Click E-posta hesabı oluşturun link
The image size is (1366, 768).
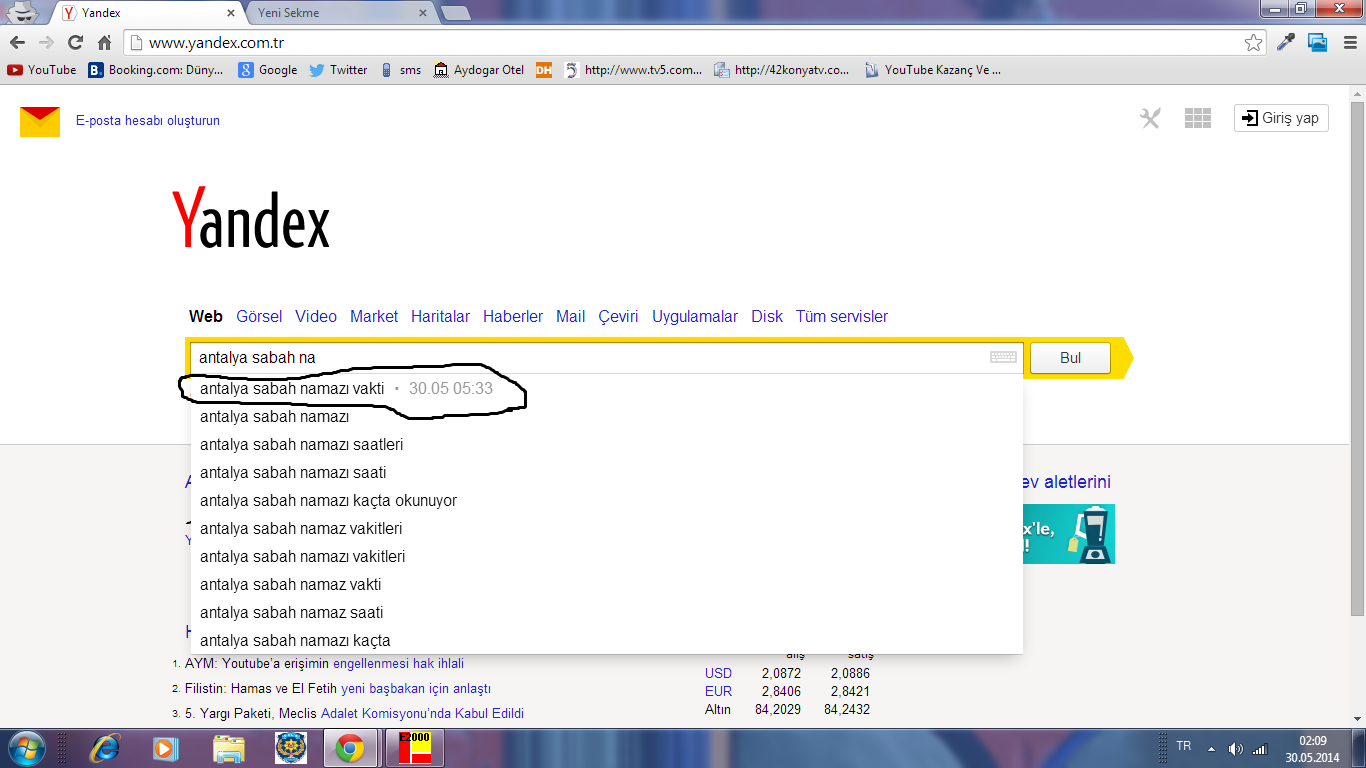[148, 121]
